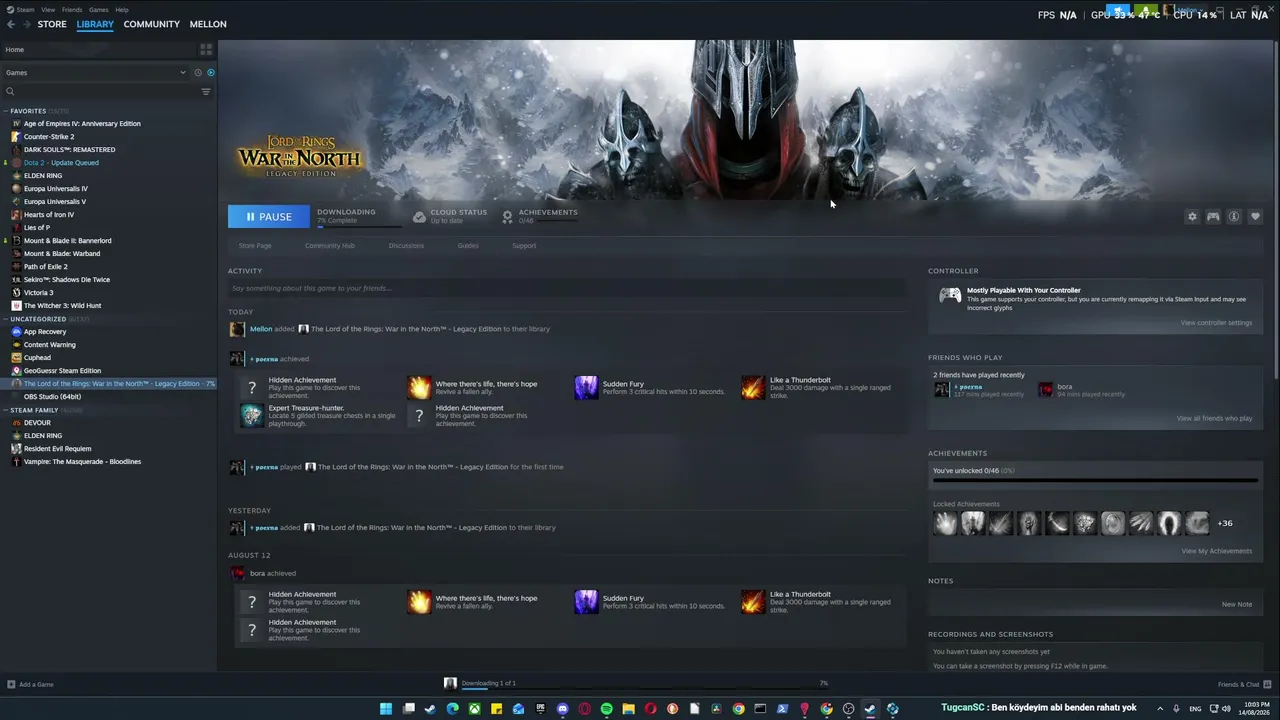
Task: Go back with the navigation arrow
Action: click(11, 24)
